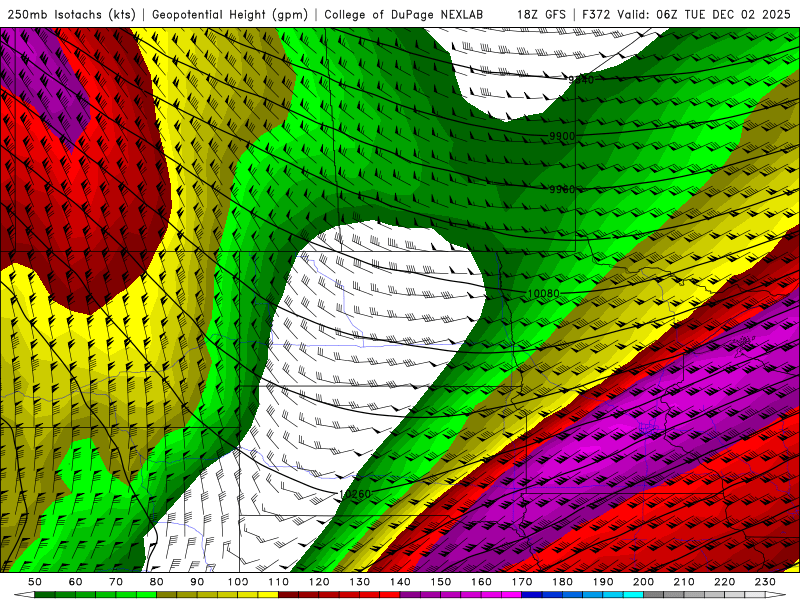Screen dimensions: 800x600
Task: Click the 170 label on the color scale
Action: tap(522, 582)
